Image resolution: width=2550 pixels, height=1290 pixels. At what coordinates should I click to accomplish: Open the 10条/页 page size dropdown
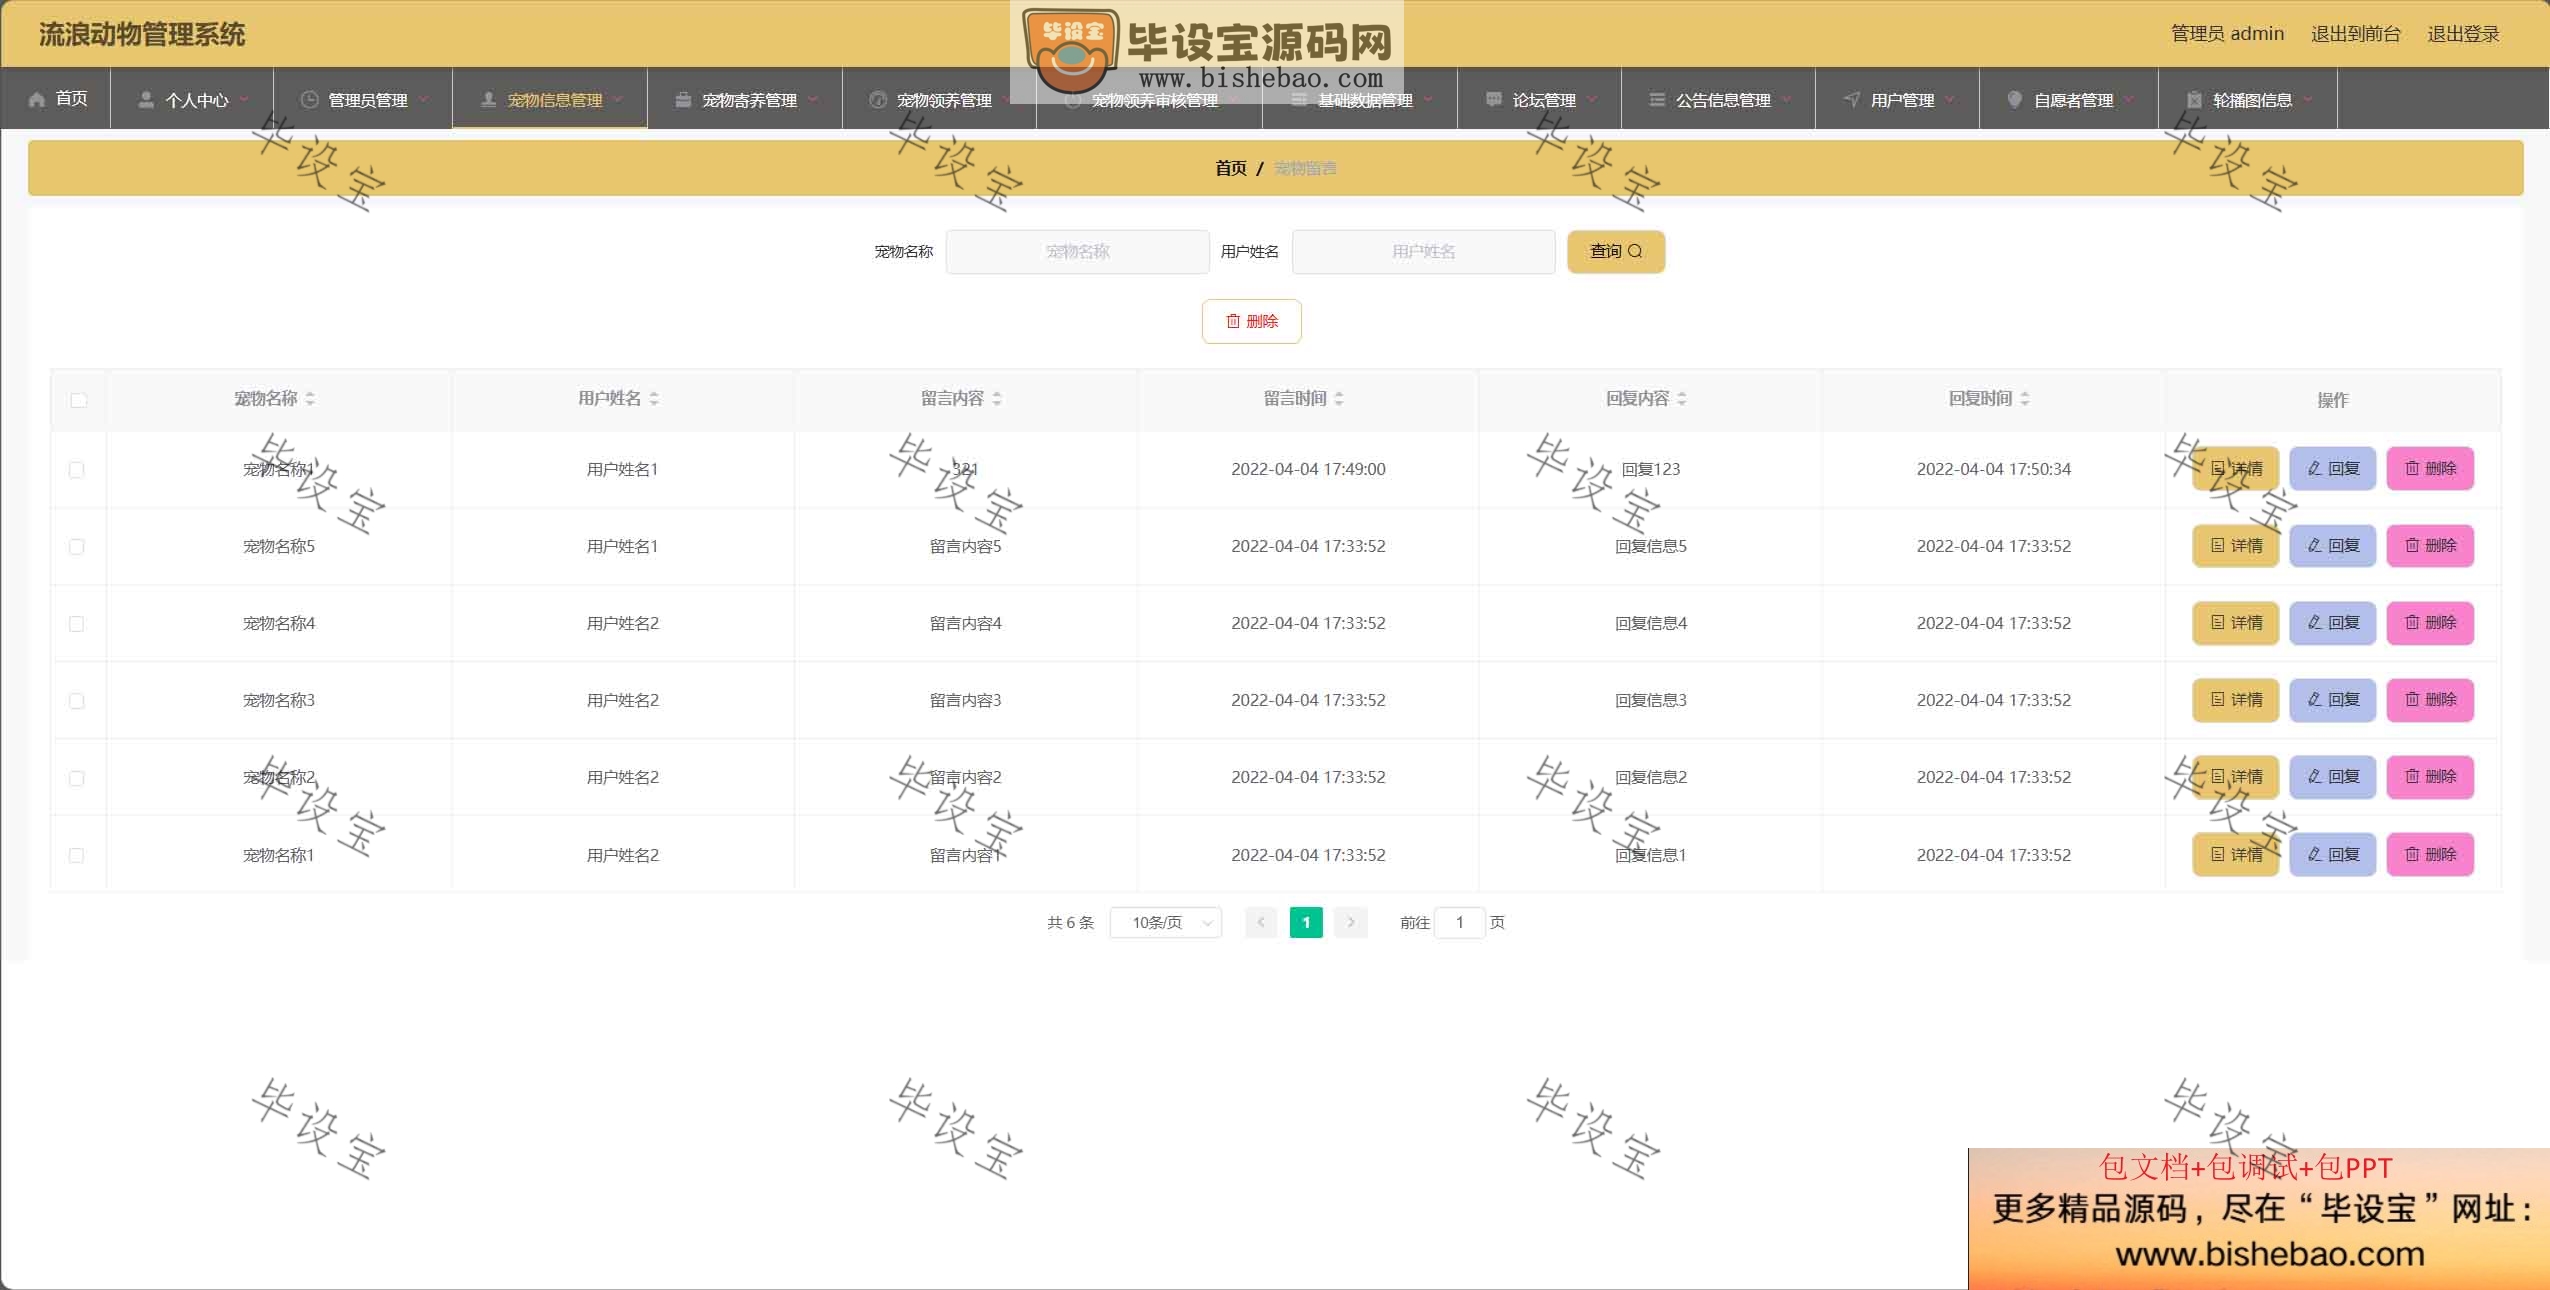1166,922
